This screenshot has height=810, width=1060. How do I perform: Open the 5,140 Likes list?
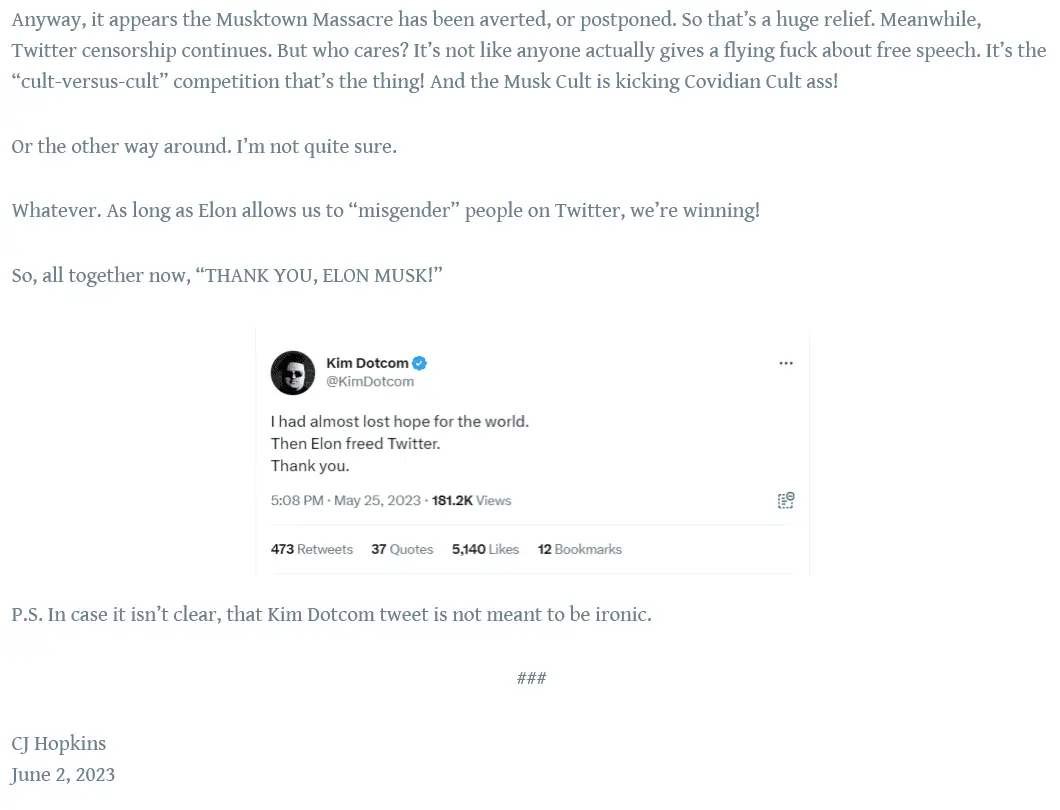pyautogui.click(x=485, y=549)
